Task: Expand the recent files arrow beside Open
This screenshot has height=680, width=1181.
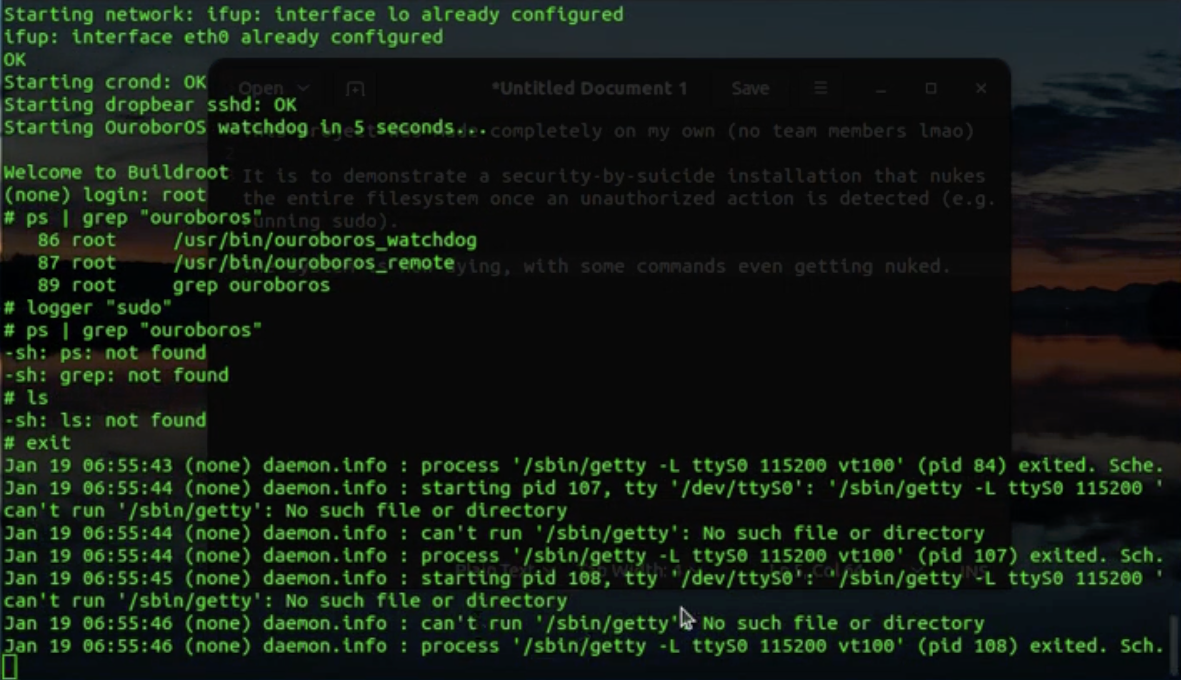Action: point(304,89)
